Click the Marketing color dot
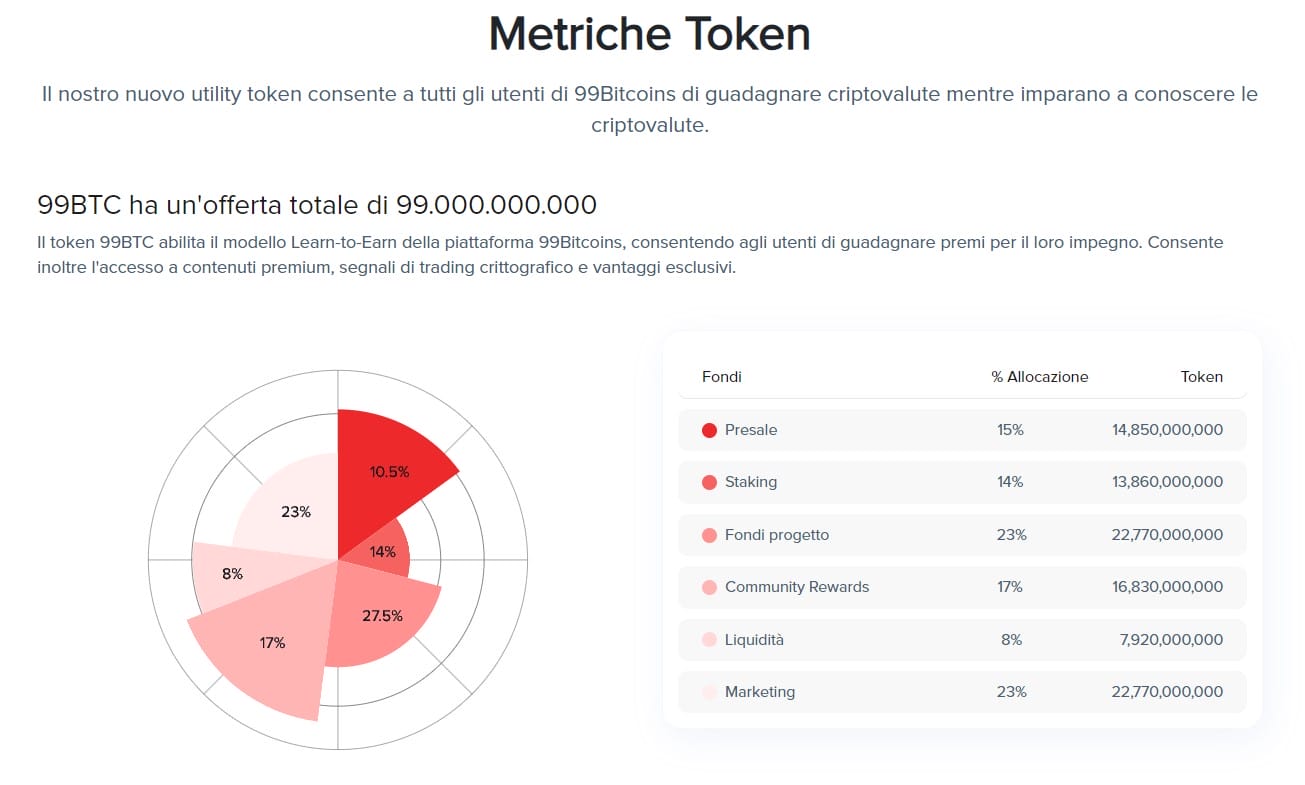 [x=710, y=692]
